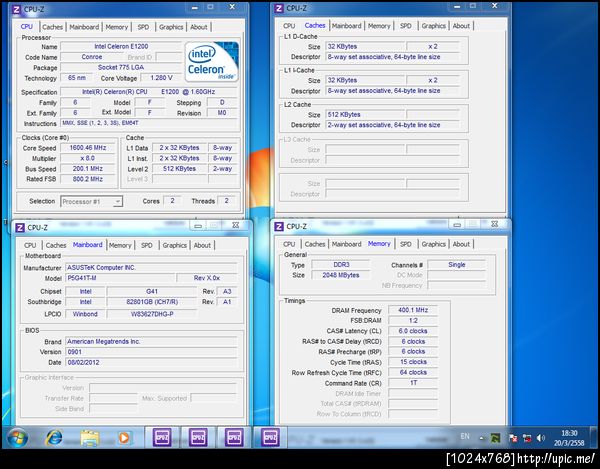
Task: Launch Internet Explorer from the taskbar
Action: [x=53, y=437]
